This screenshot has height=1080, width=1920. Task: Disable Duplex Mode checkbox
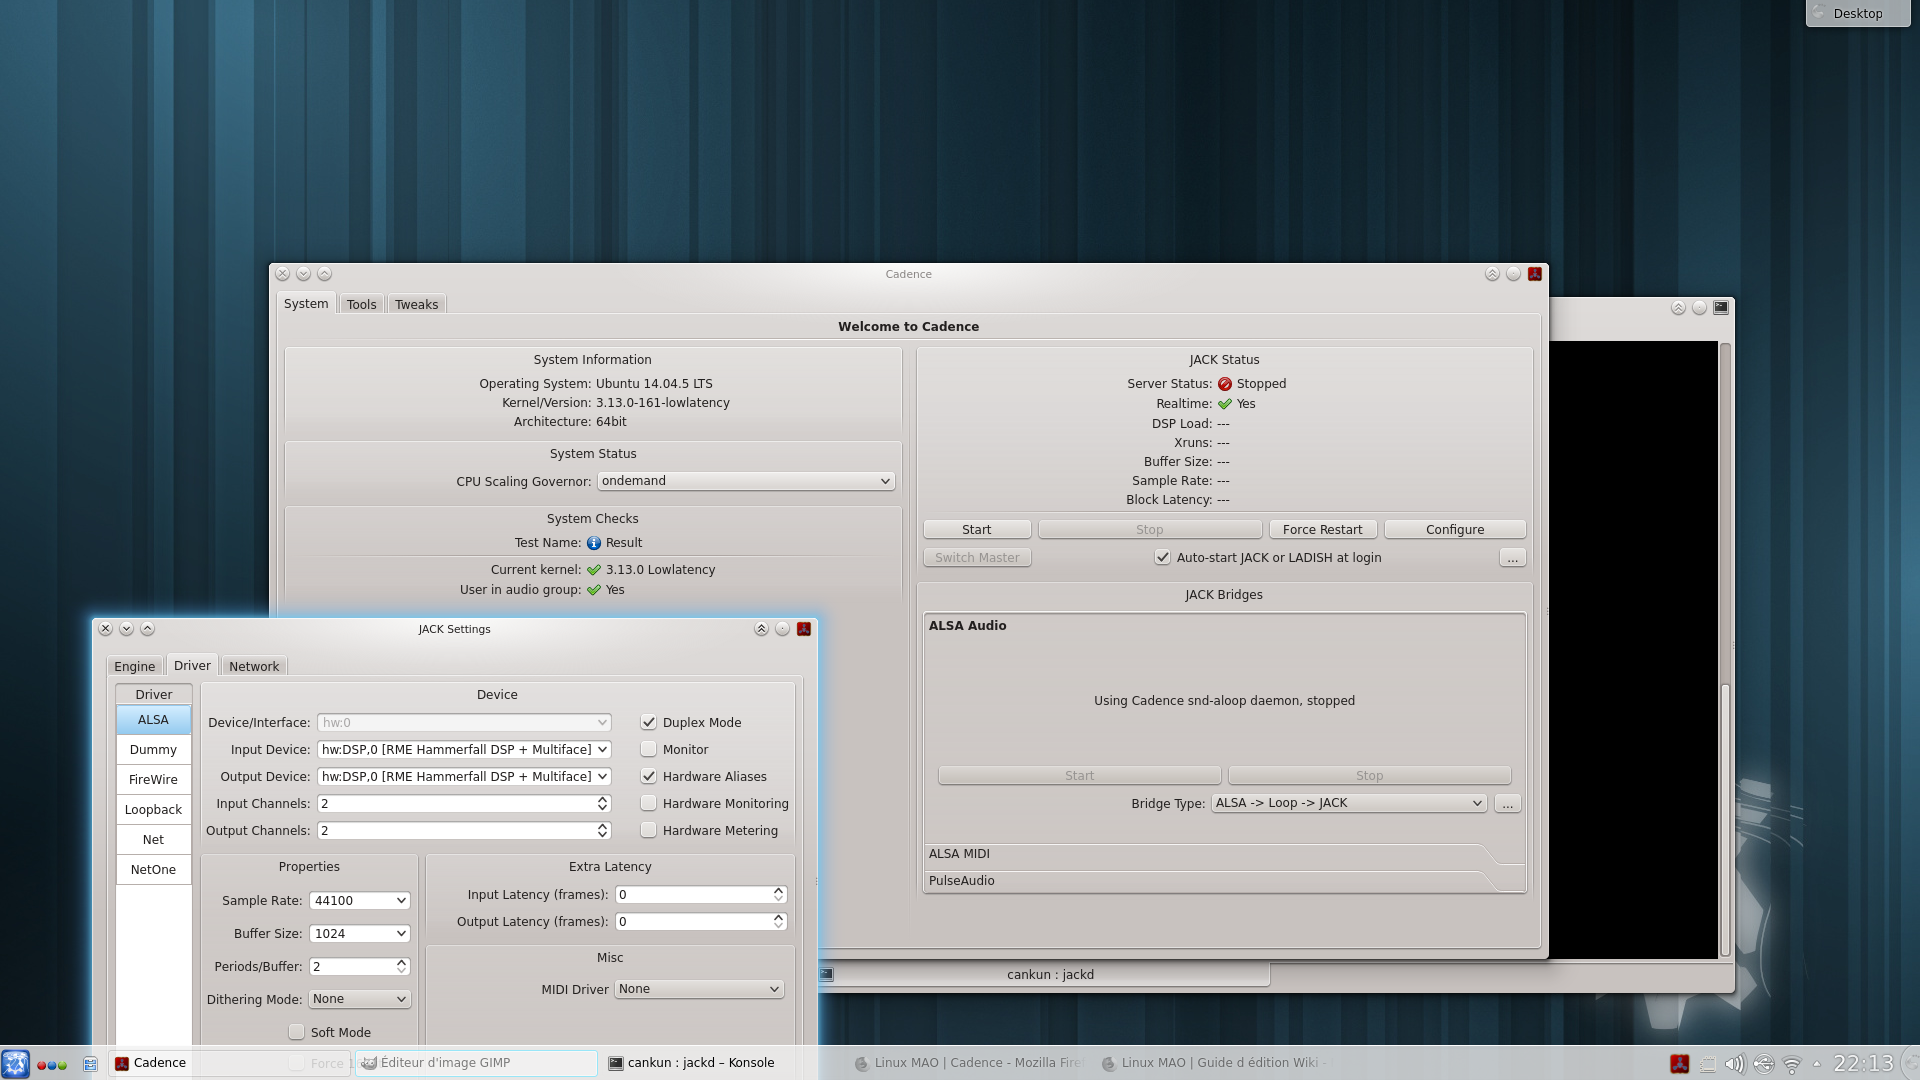coord(649,722)
